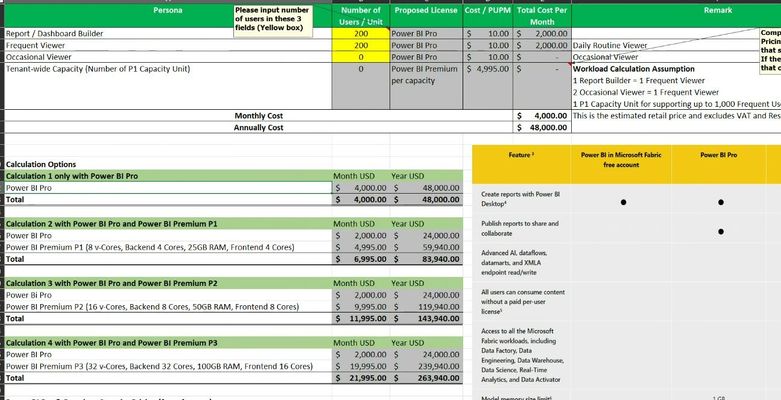Click the 'Annually Cost' label
This screenshot has width=781, height=400.
(259, 128)
